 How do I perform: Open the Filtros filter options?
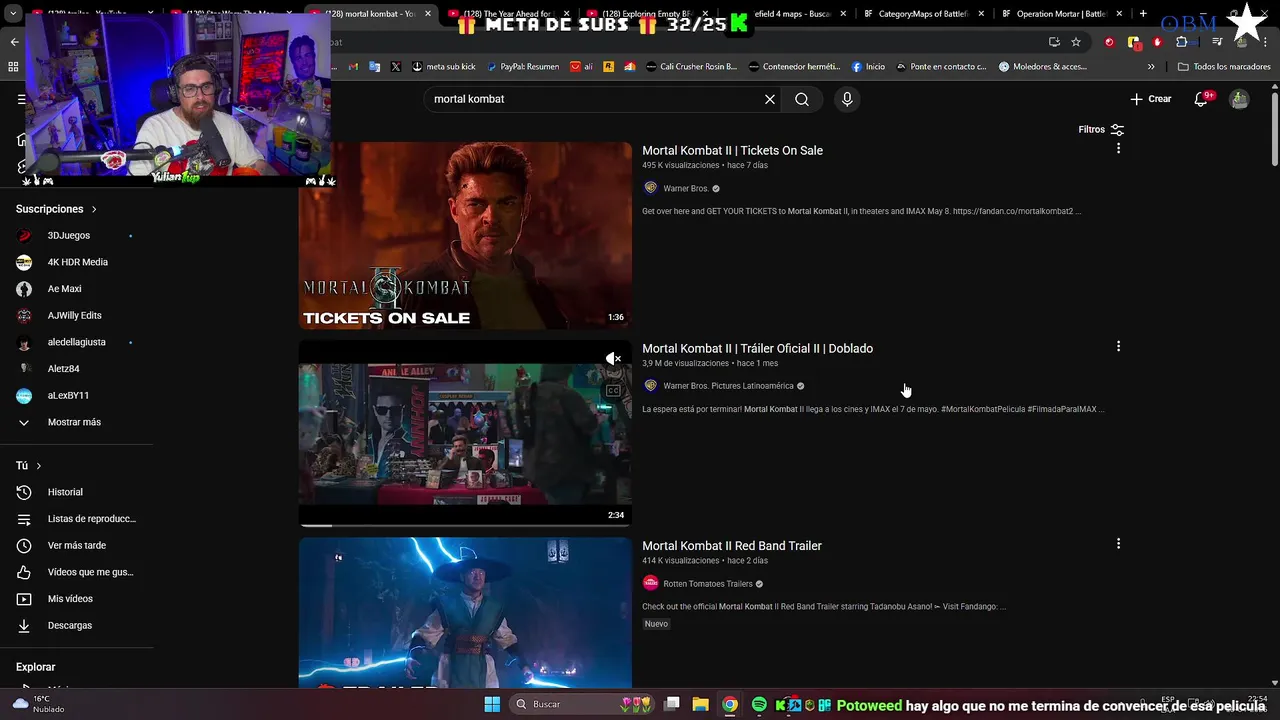click(1101, 129)
